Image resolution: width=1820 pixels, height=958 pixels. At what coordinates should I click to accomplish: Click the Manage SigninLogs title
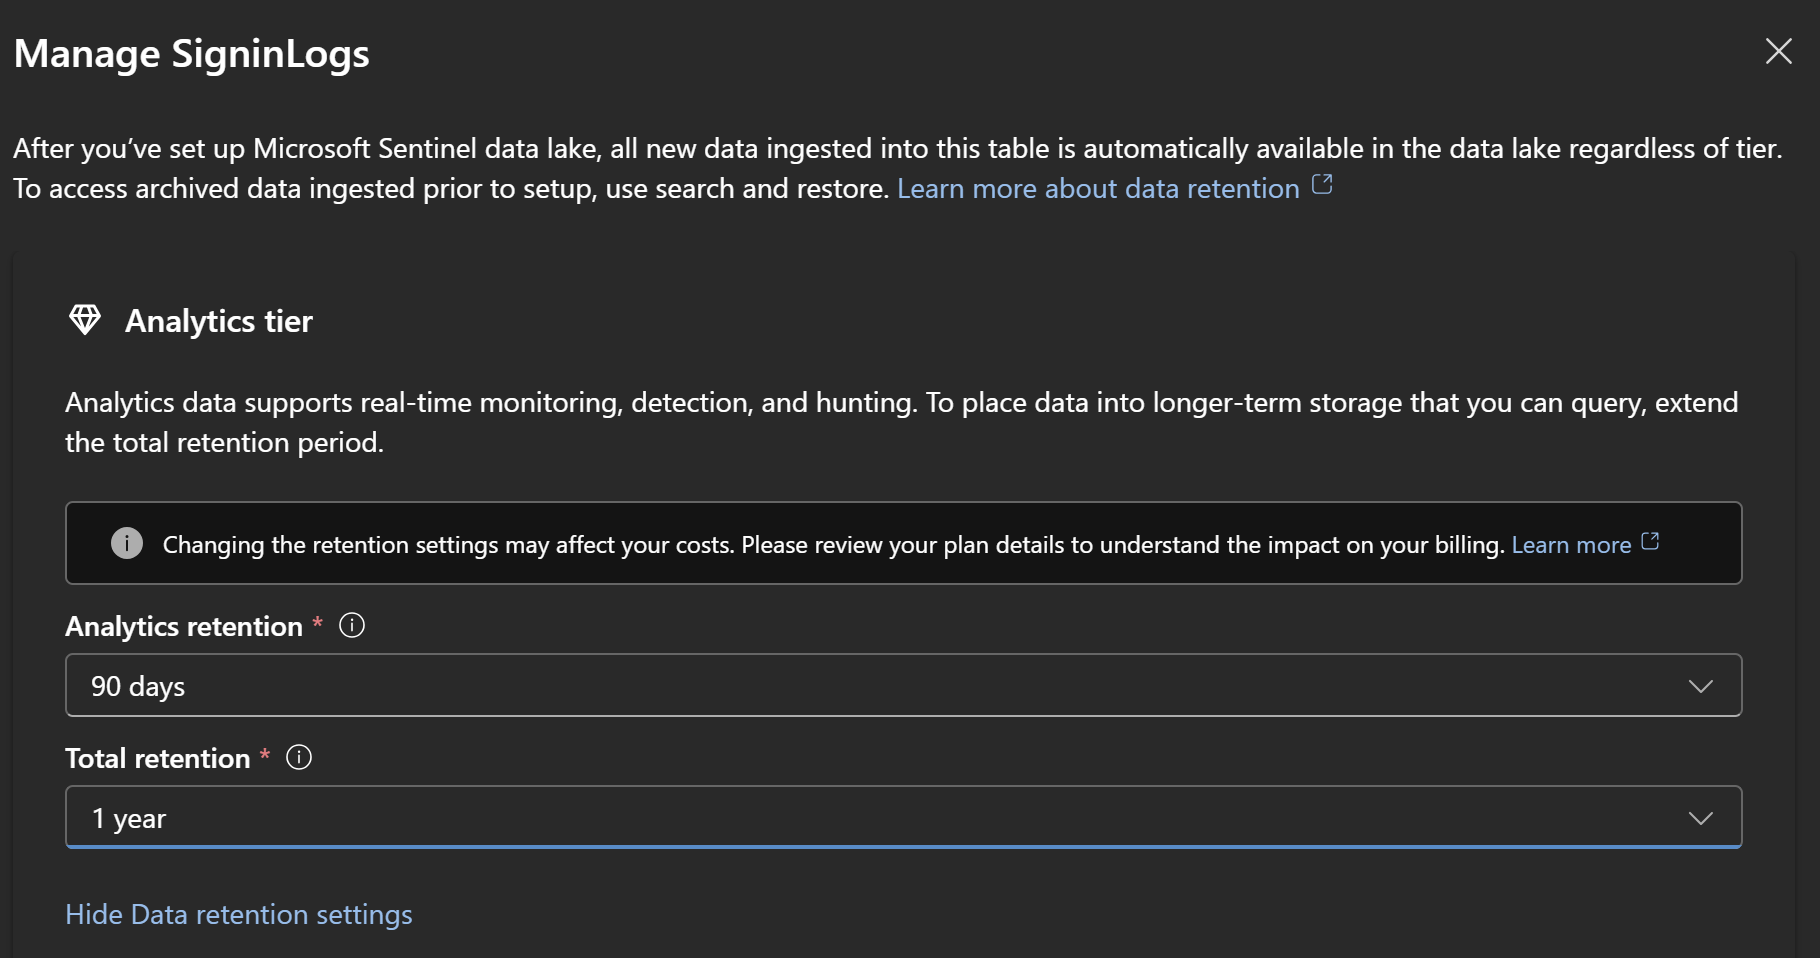(191, 54)
